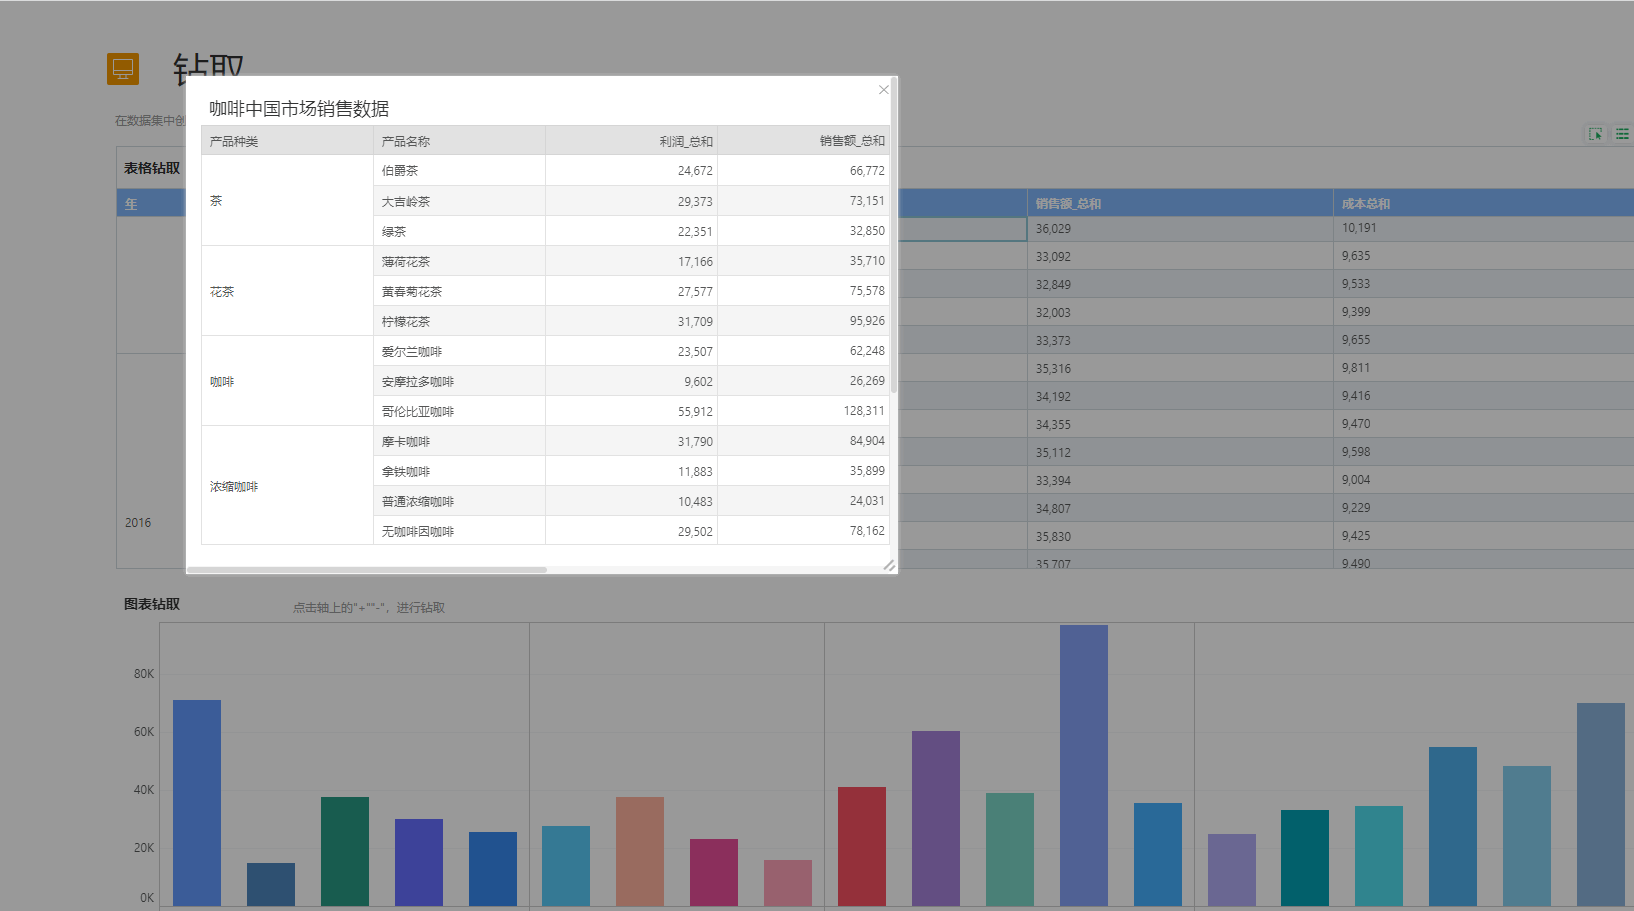
Task: Click the dialog's vertical scrollbar thumb
Action: point(893,240)
